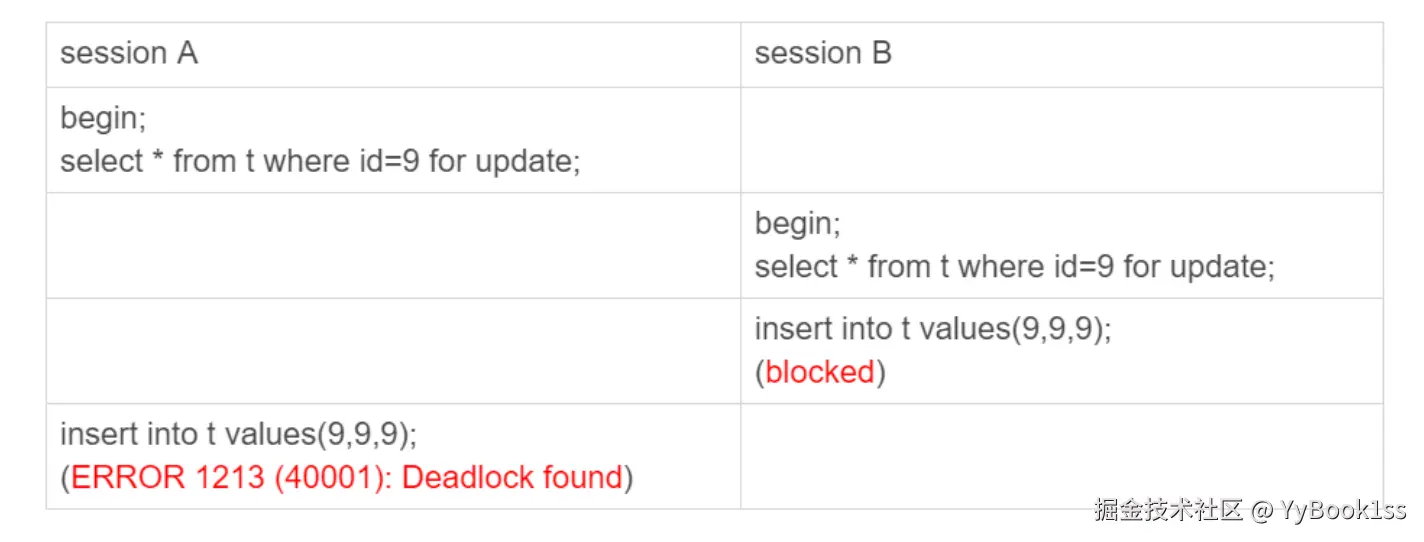Screen dimensions: 1424x542
Task: Select "begin;" in the session A column
Action: click(x=103, y=118)
